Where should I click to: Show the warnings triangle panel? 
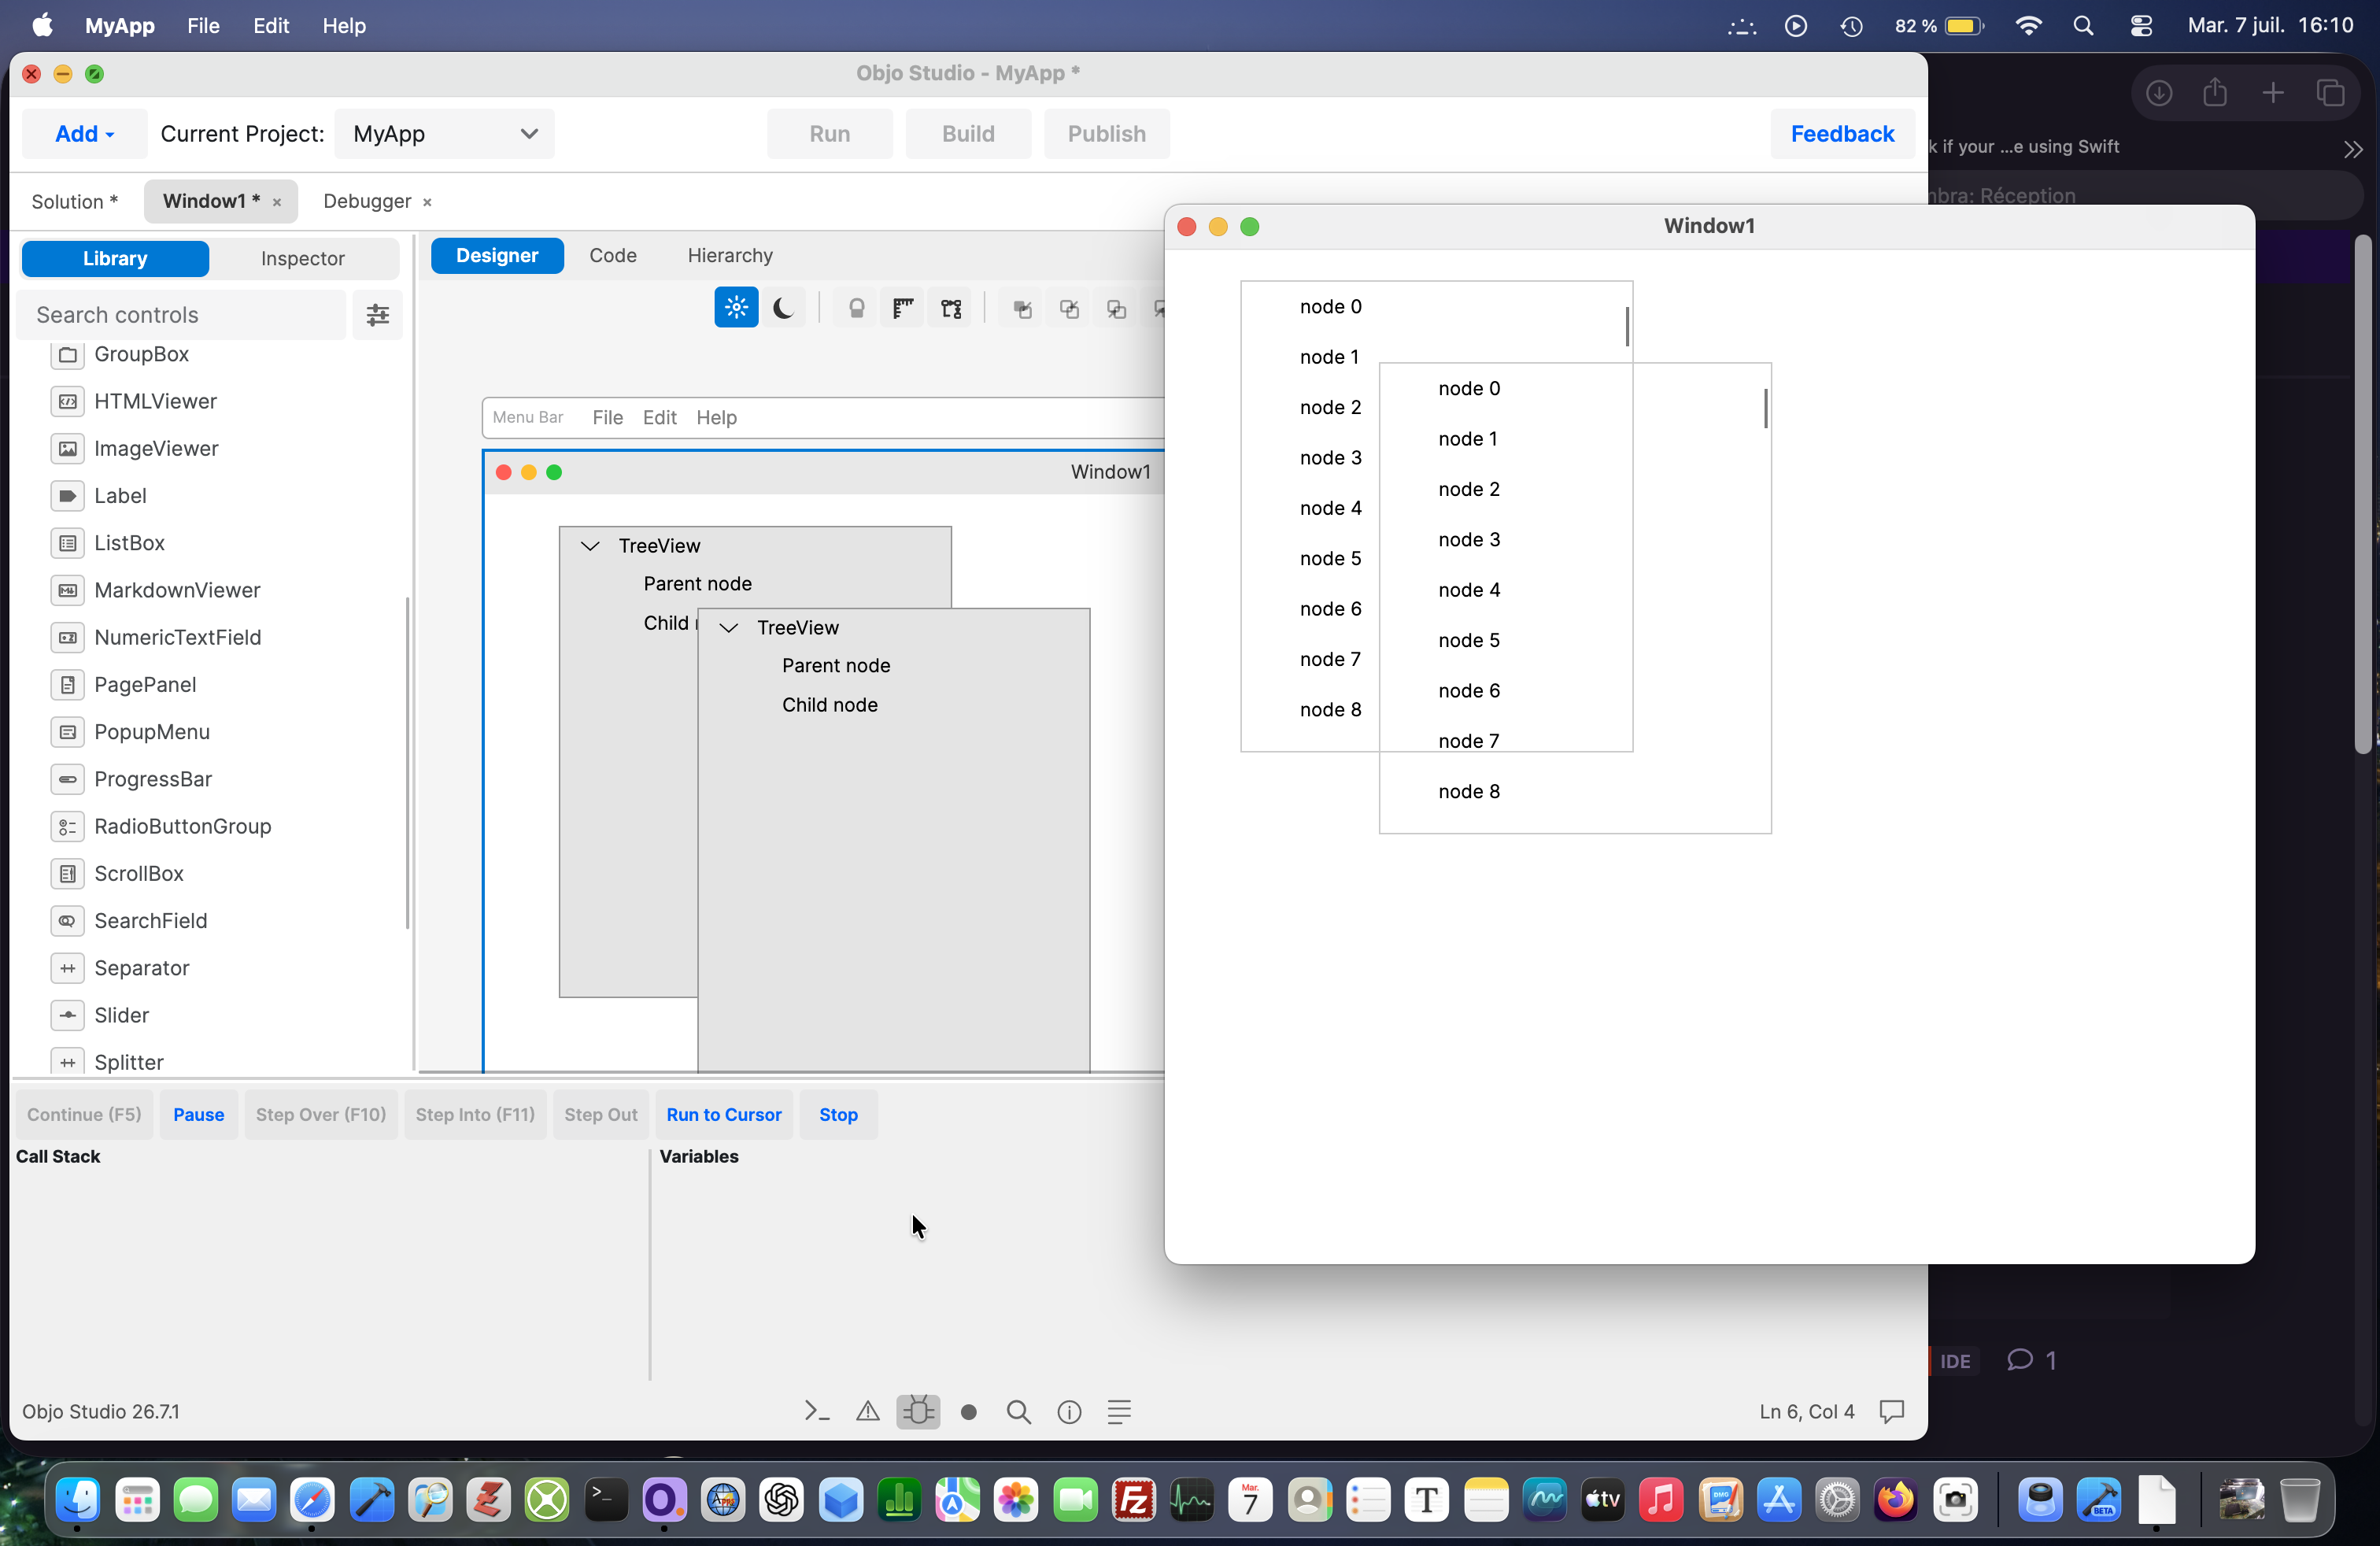coord(868,1411)
